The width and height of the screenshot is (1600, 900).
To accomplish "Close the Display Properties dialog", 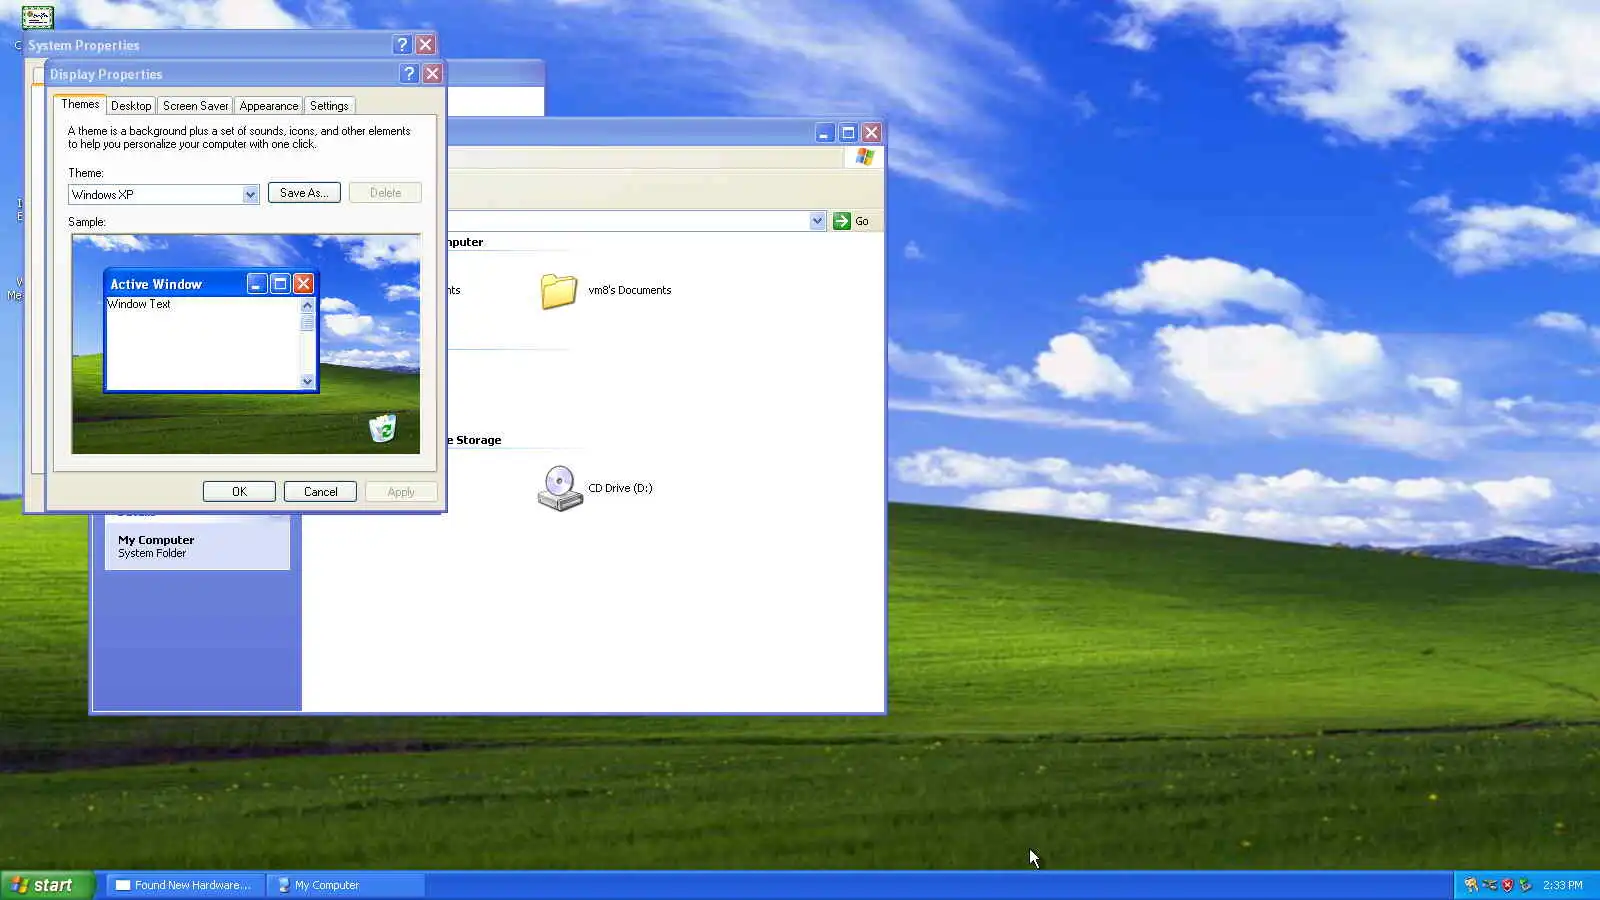I will (432, 74).
